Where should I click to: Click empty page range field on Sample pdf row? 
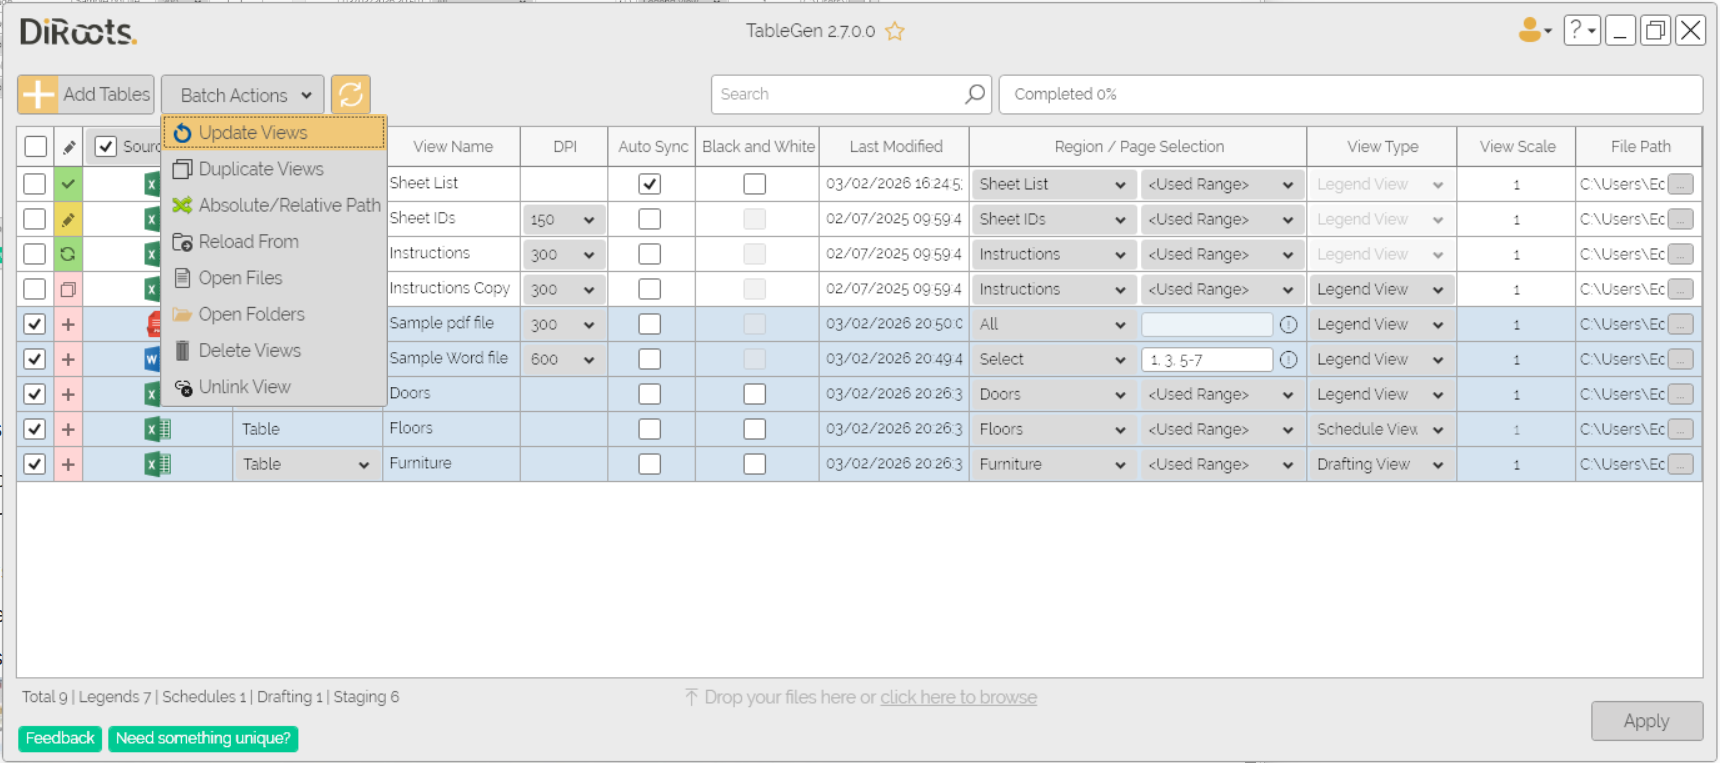(x=1207, y=324)
